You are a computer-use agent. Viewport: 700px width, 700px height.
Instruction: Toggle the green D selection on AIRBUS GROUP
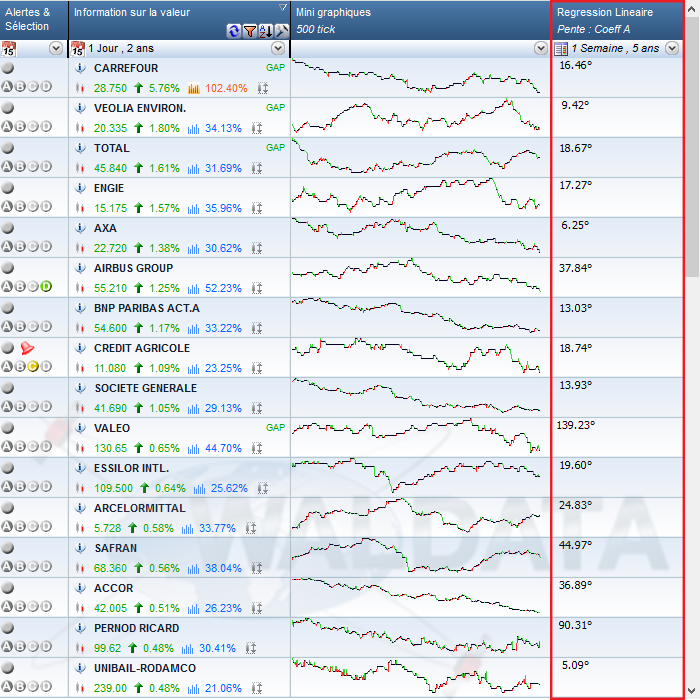(x=46, y=286)
